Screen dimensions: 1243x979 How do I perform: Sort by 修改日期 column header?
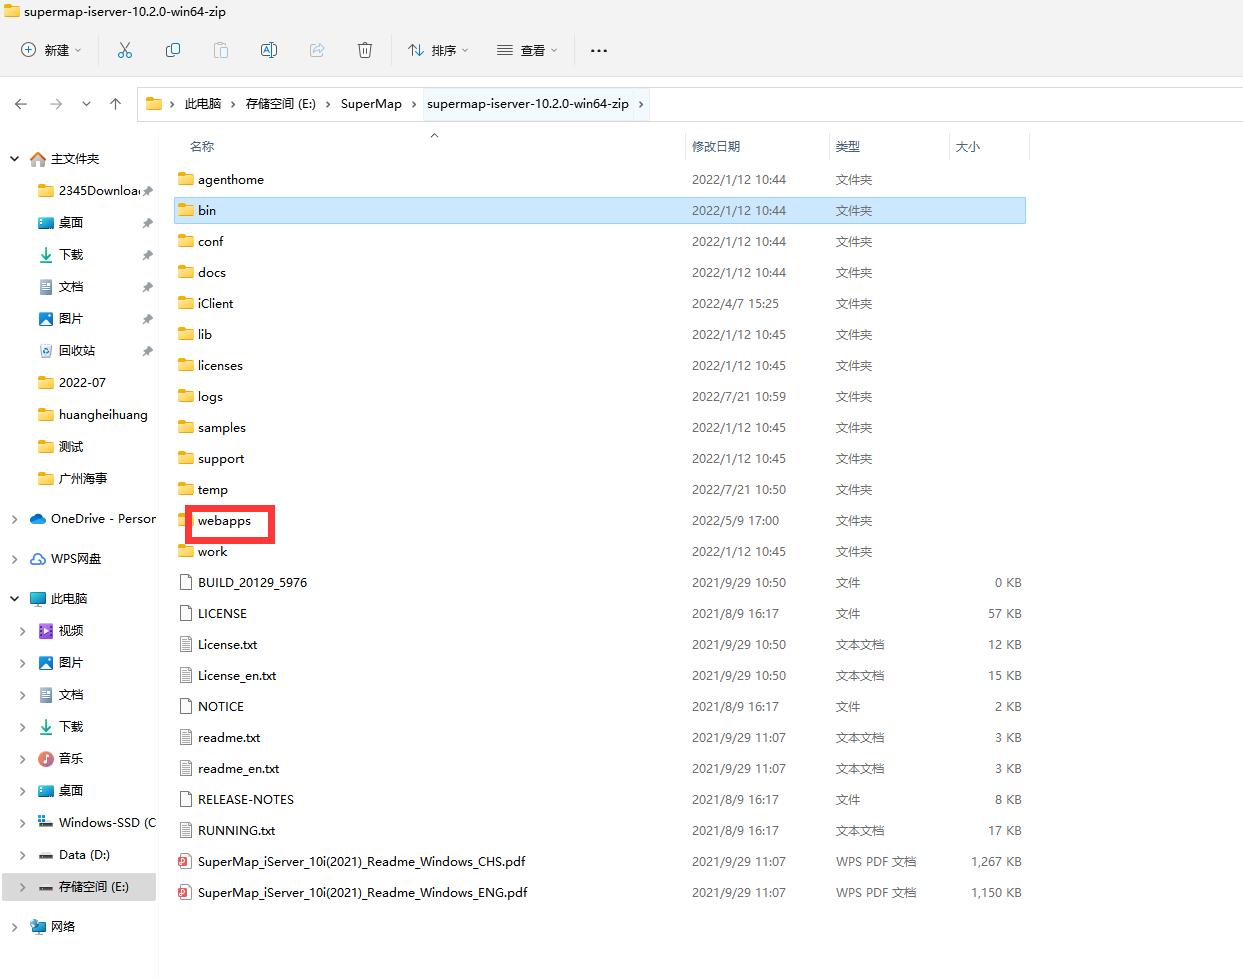coord(716,147)
